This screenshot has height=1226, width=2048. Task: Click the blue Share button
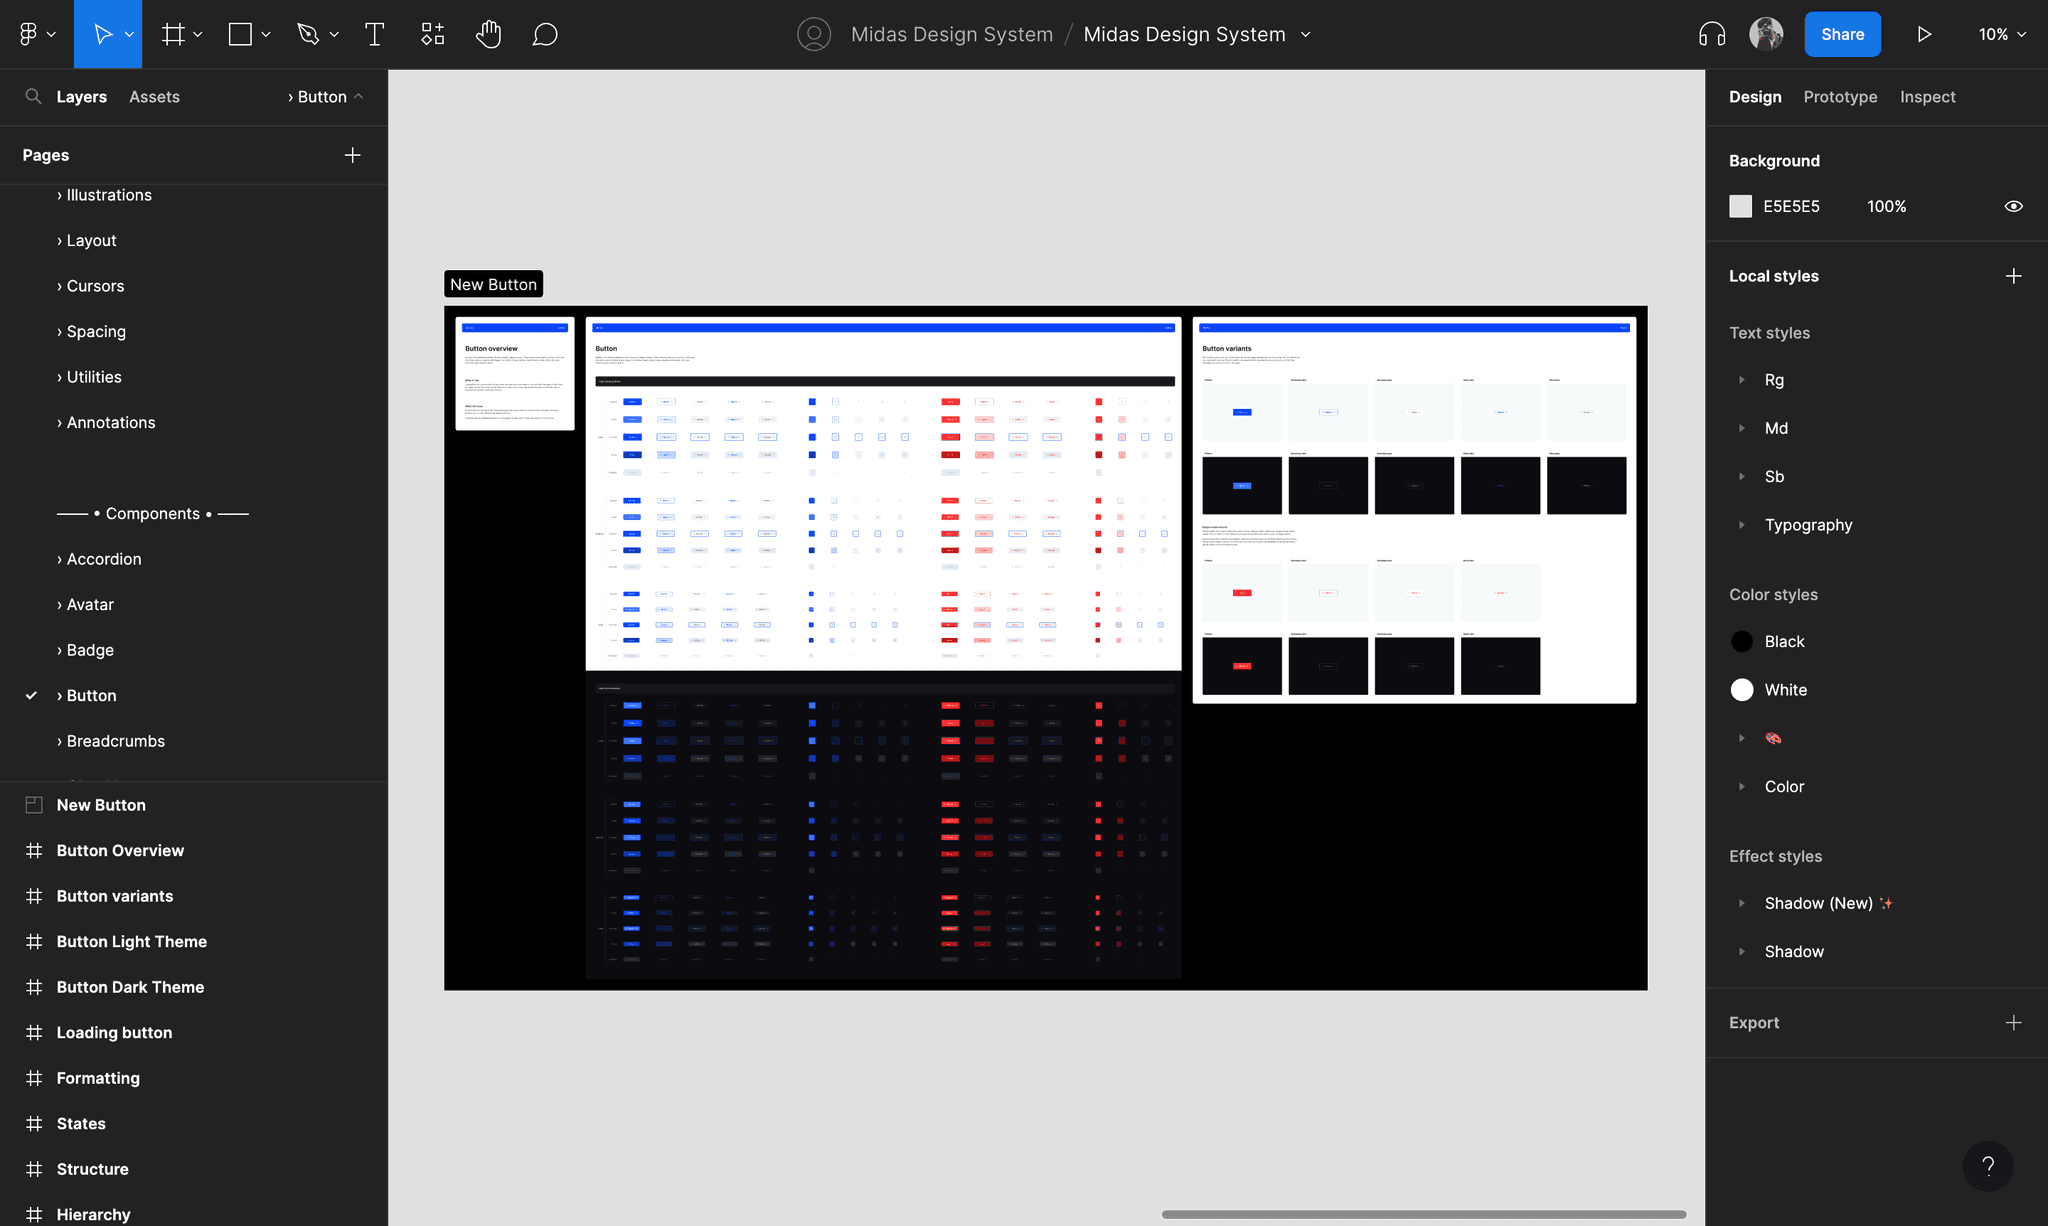click(1842, 34)
